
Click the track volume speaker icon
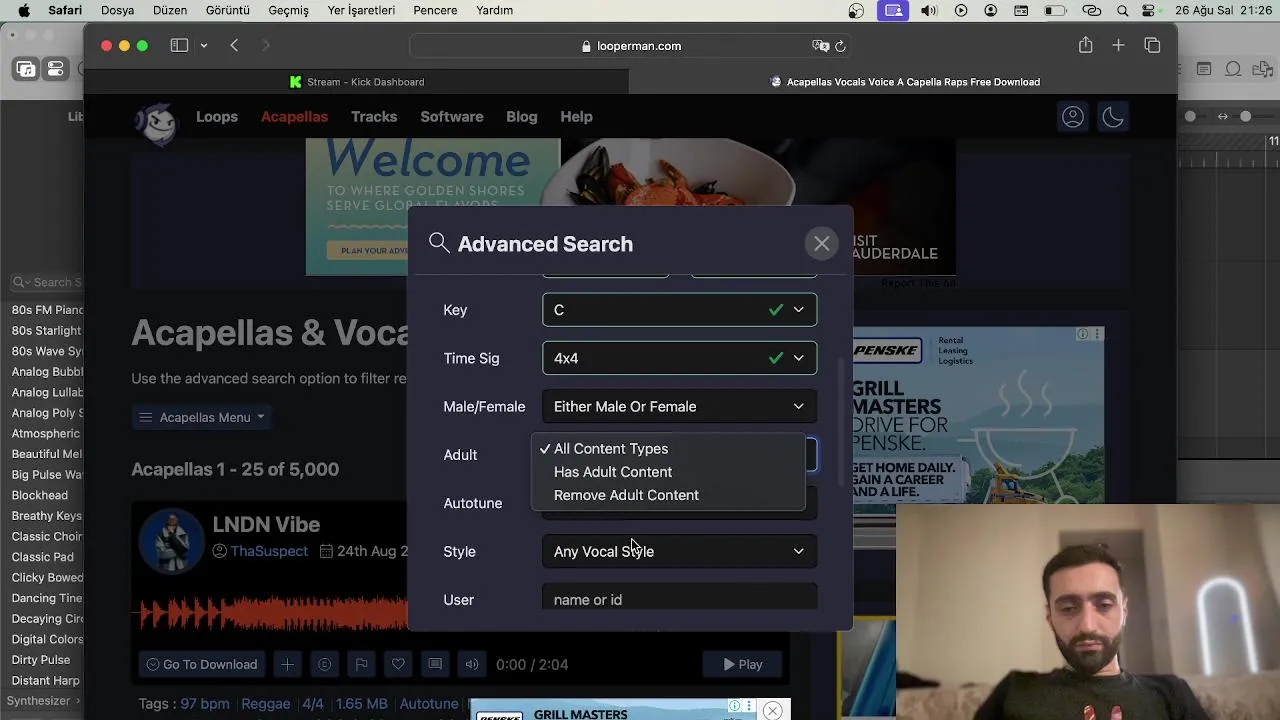472,665
